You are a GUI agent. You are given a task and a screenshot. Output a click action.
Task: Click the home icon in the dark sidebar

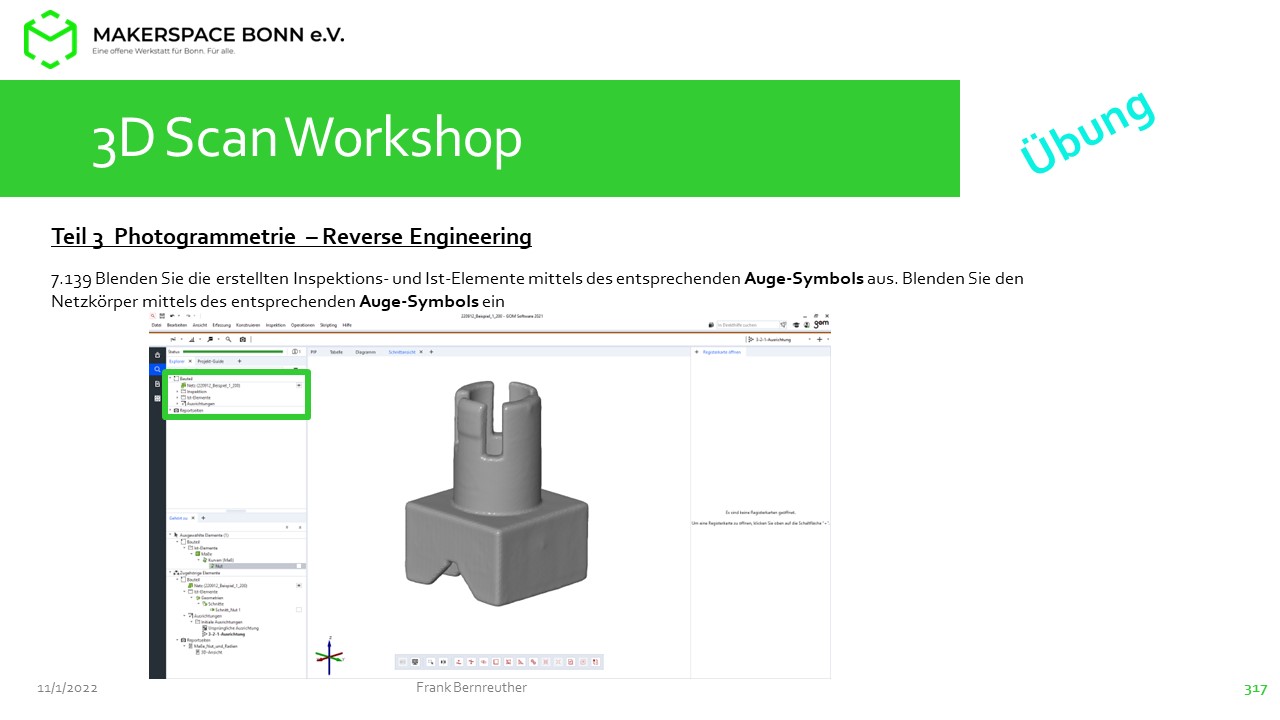(157, 355)
